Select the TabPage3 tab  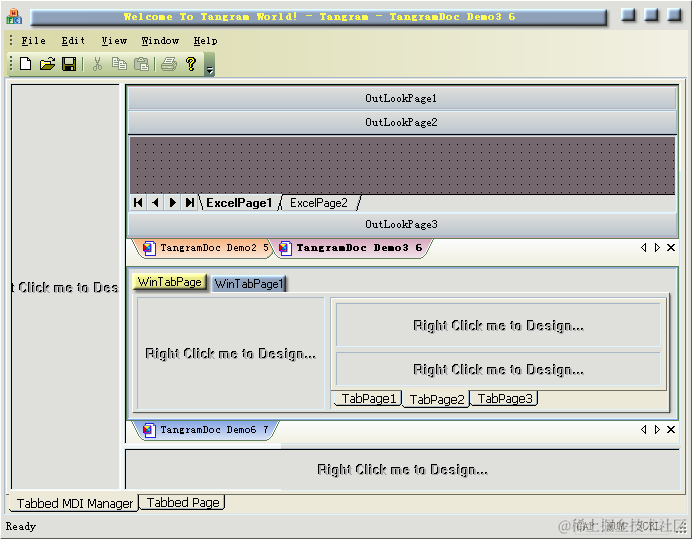tap(504, 399)
